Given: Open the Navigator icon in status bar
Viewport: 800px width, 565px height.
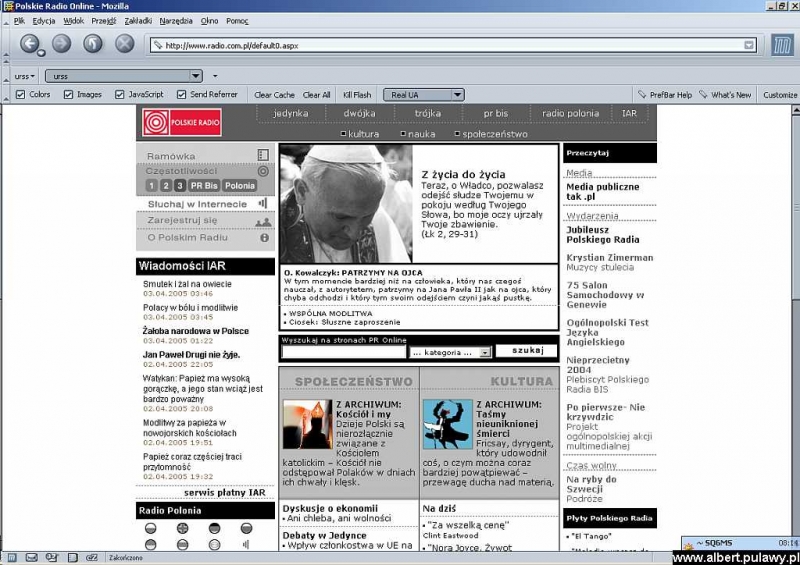Looking at the screenshot, I should coord(11,557).
